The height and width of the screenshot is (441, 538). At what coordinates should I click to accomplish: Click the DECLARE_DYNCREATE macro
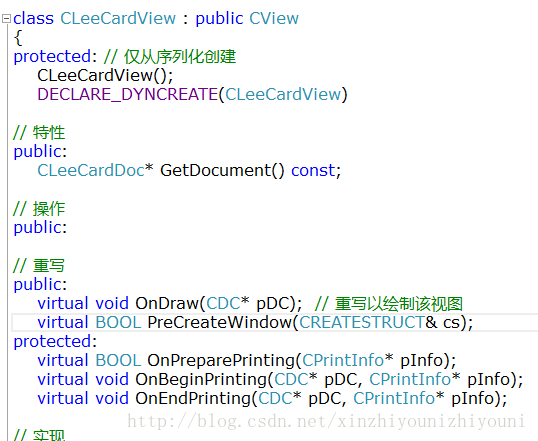coord(127,94)
